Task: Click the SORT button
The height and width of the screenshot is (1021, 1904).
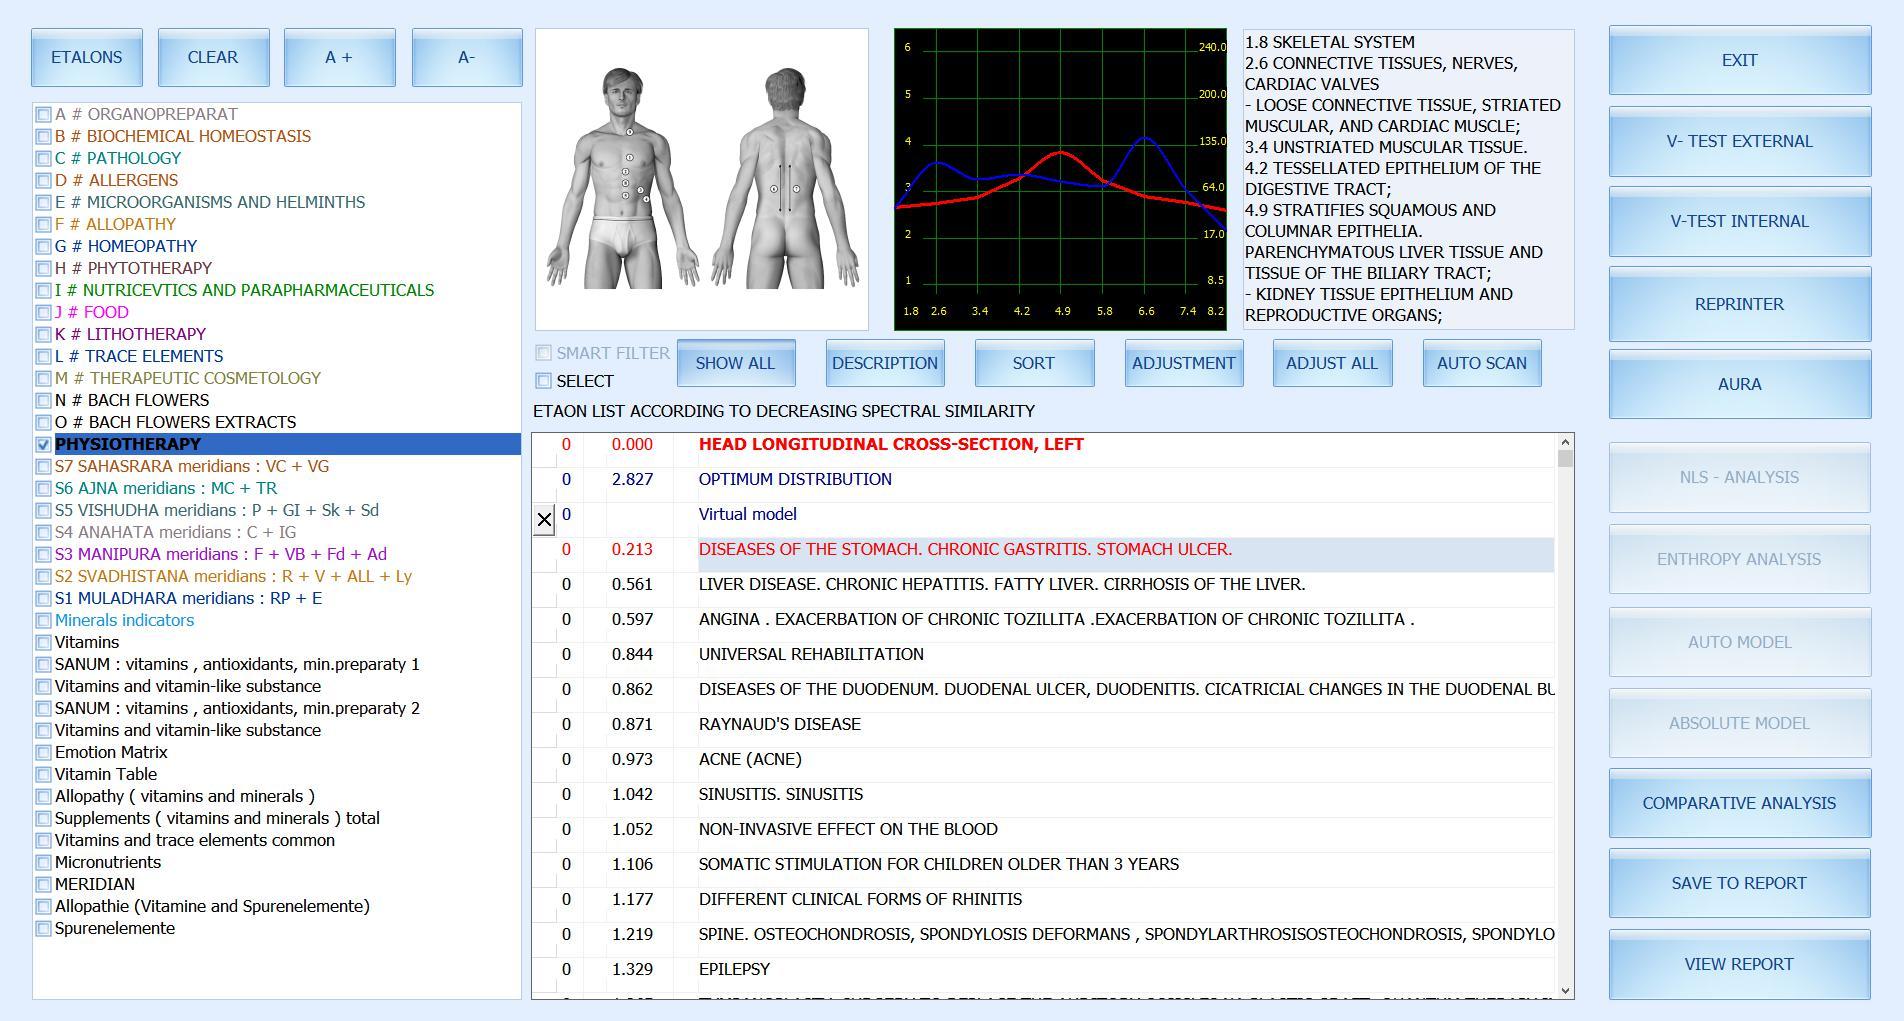Action: pos(1034,363)
